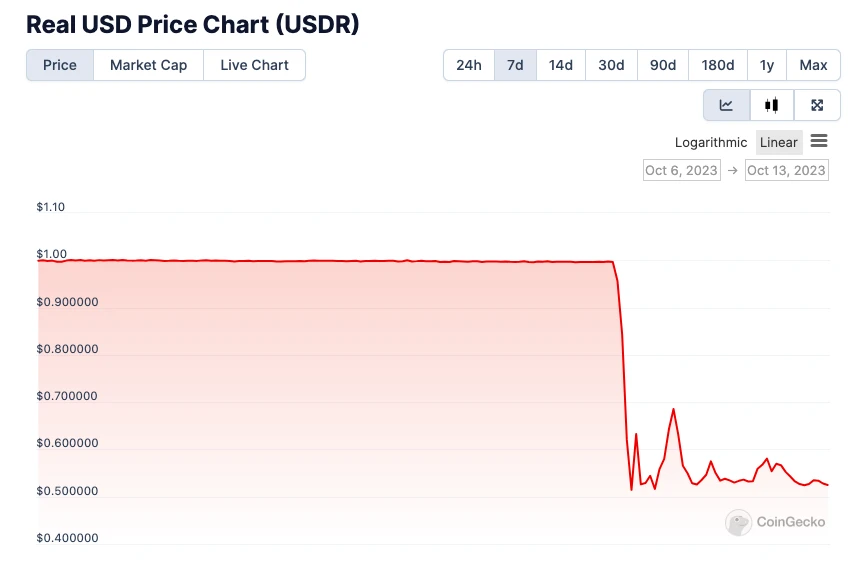This screenshot has height=565, width=851.
Task: Open the Live Chart tab
Action: 254,65
